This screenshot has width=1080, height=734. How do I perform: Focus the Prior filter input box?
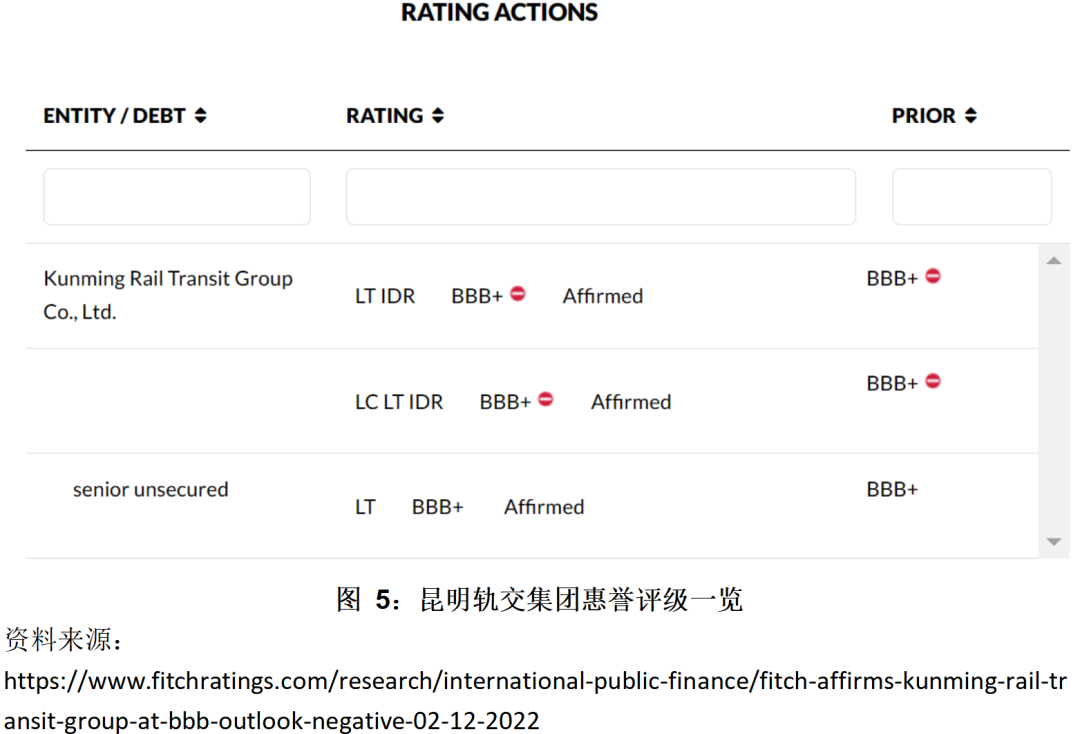[971, 196]
